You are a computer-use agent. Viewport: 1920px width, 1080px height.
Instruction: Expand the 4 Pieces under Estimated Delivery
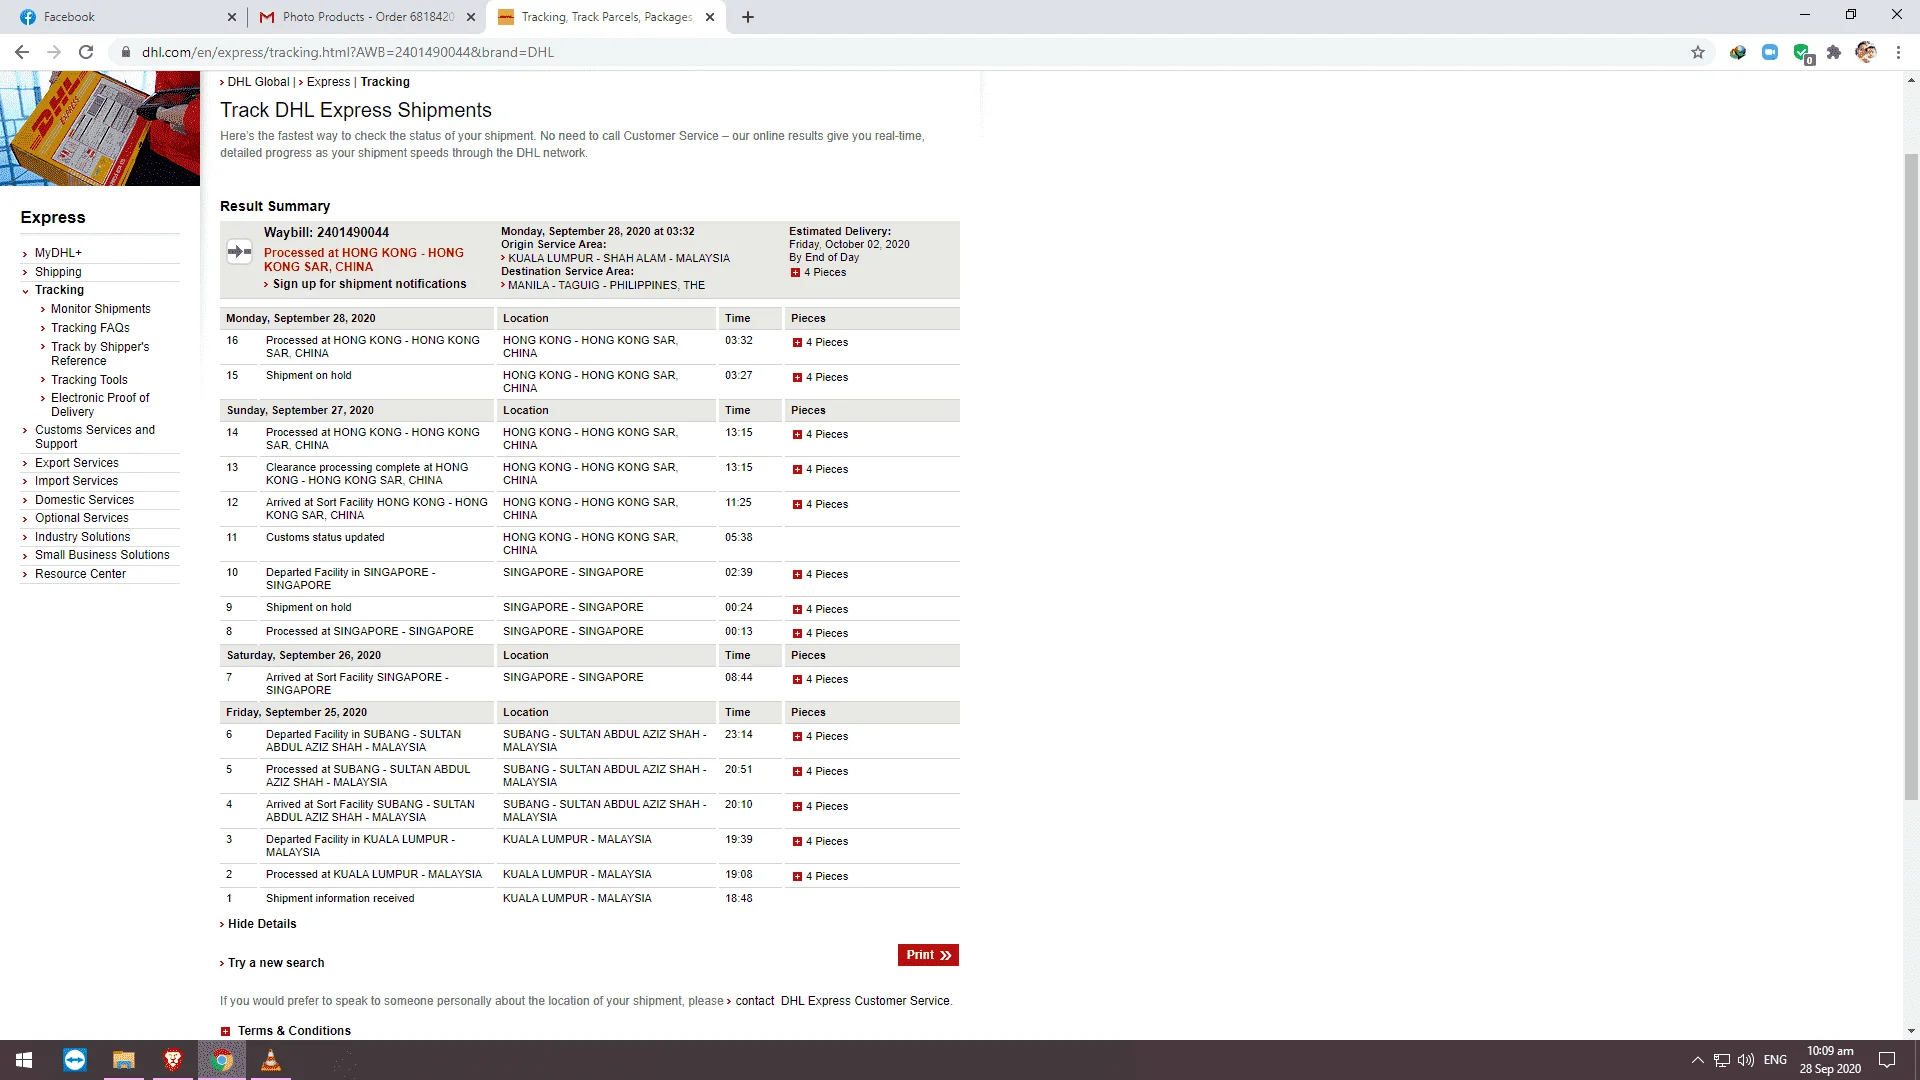click(795, 273)
